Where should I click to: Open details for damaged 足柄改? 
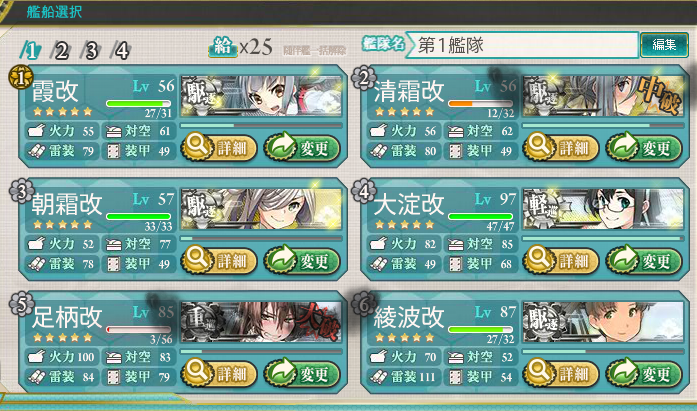219,373
